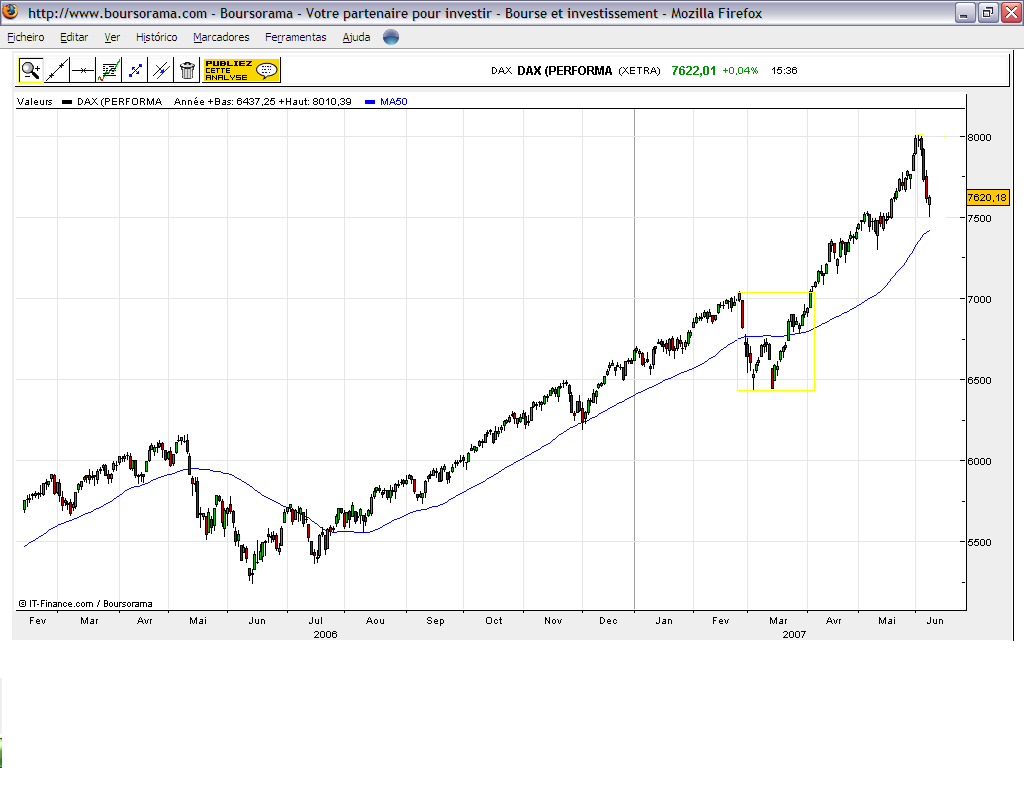Open the Ferramentas menu
The image size is (1024, 800).
(295, 37)
